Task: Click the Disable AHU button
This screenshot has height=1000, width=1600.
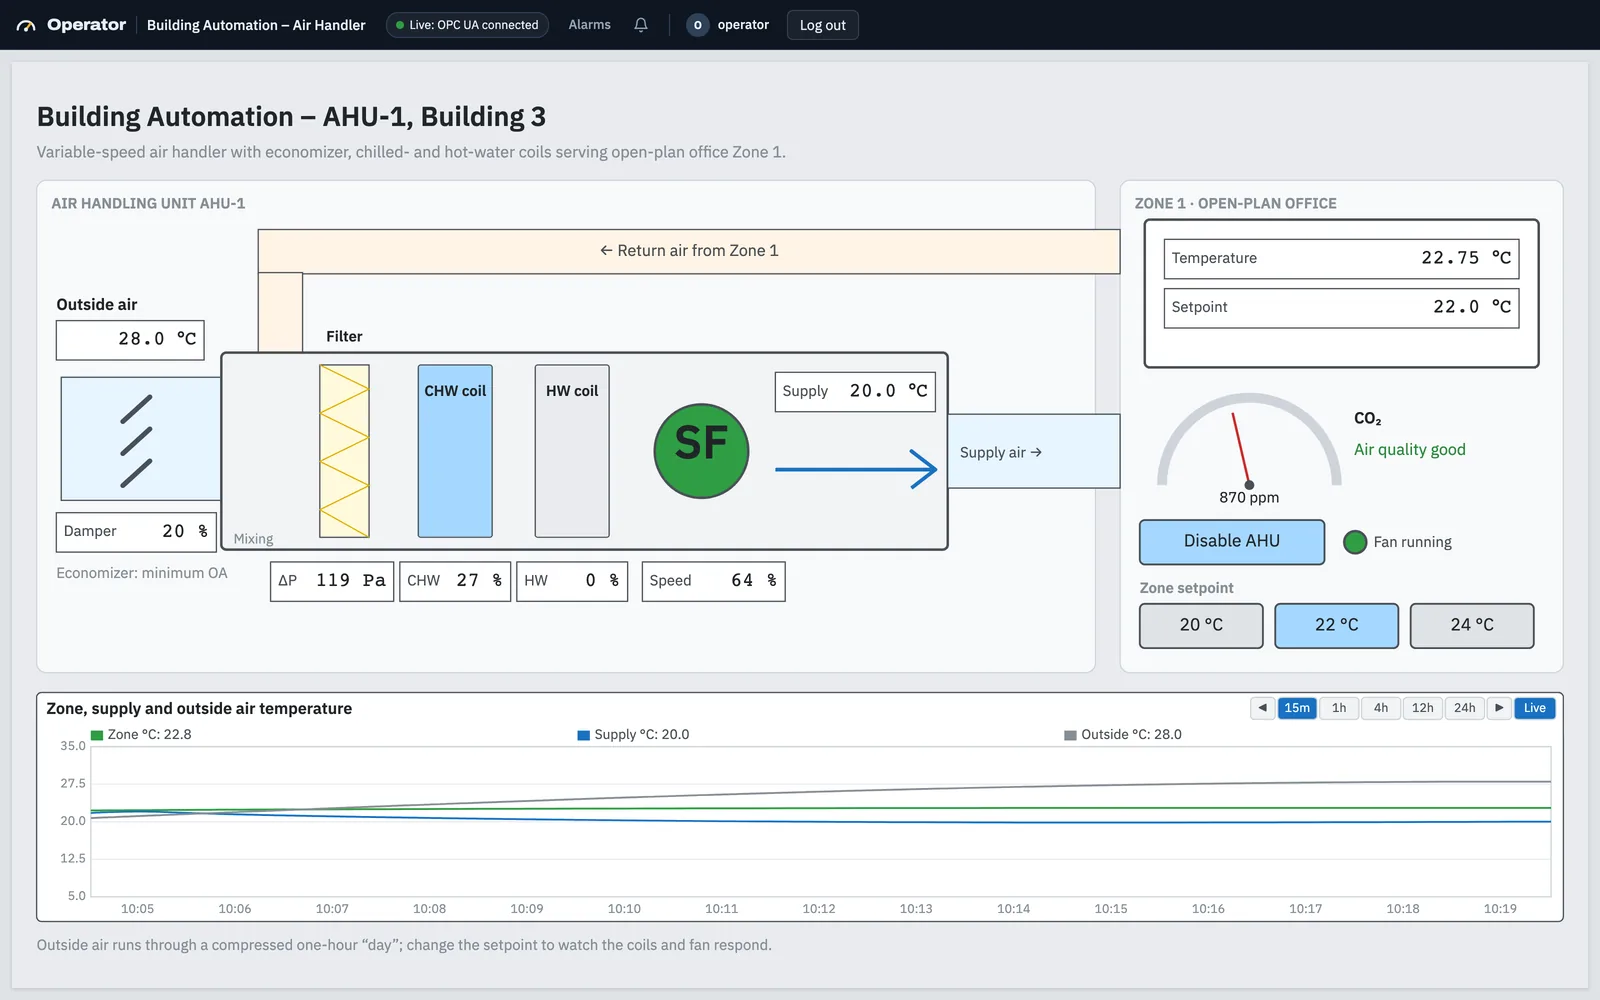Action: coord(1232,542)
